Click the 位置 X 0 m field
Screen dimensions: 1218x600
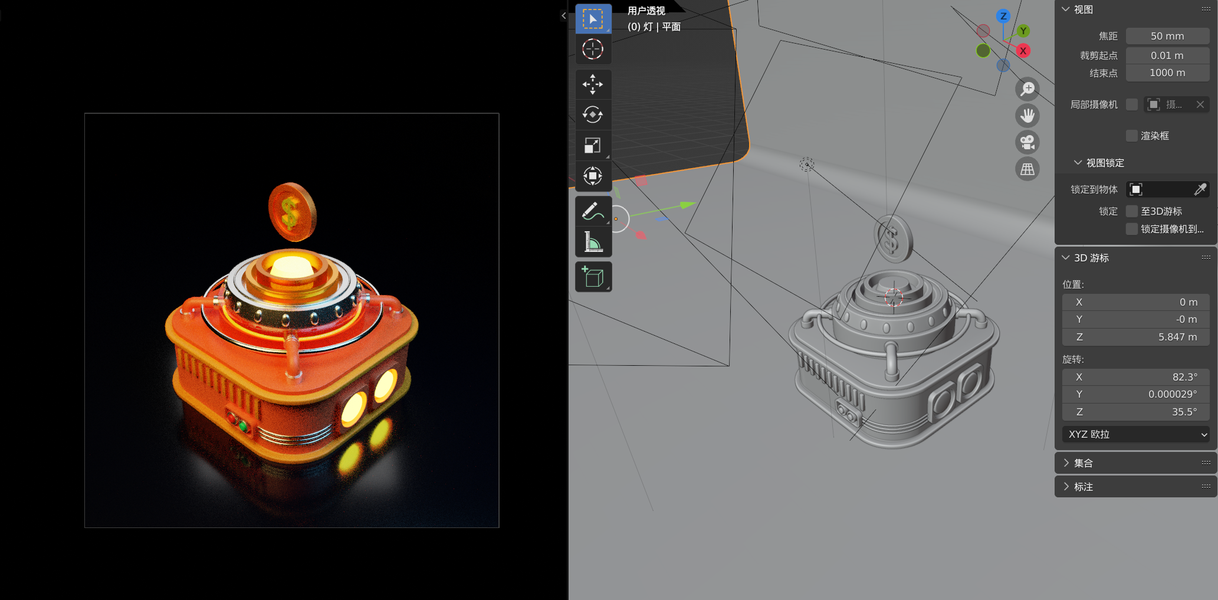point(1136,302)
